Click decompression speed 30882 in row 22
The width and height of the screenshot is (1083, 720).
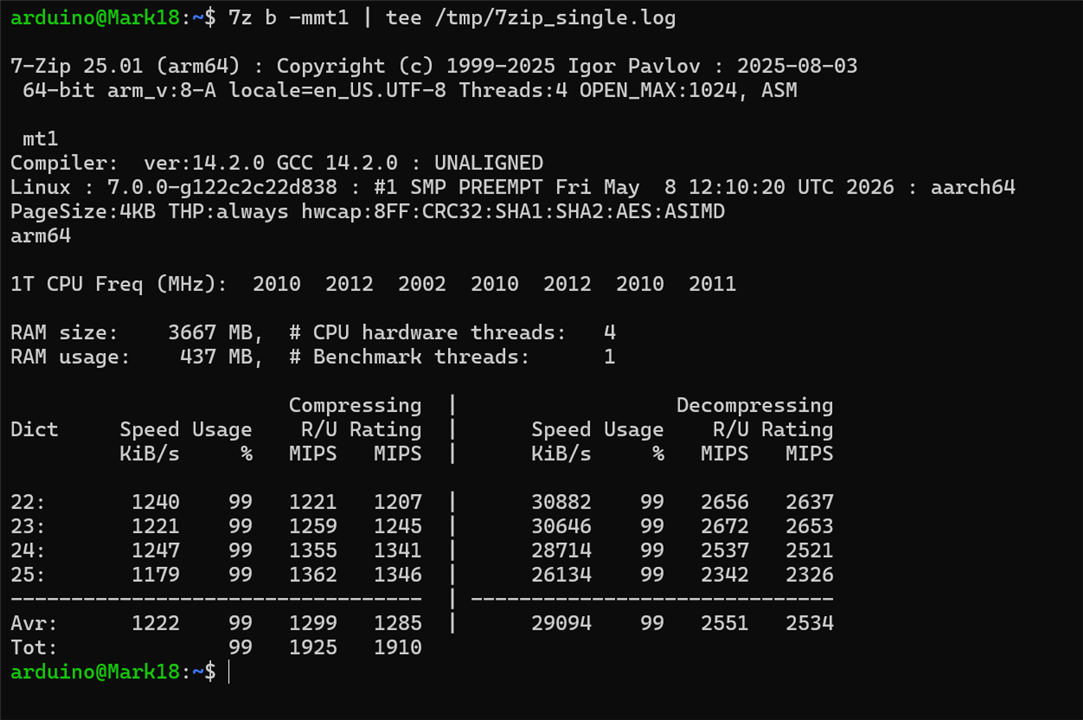point(562,502)
